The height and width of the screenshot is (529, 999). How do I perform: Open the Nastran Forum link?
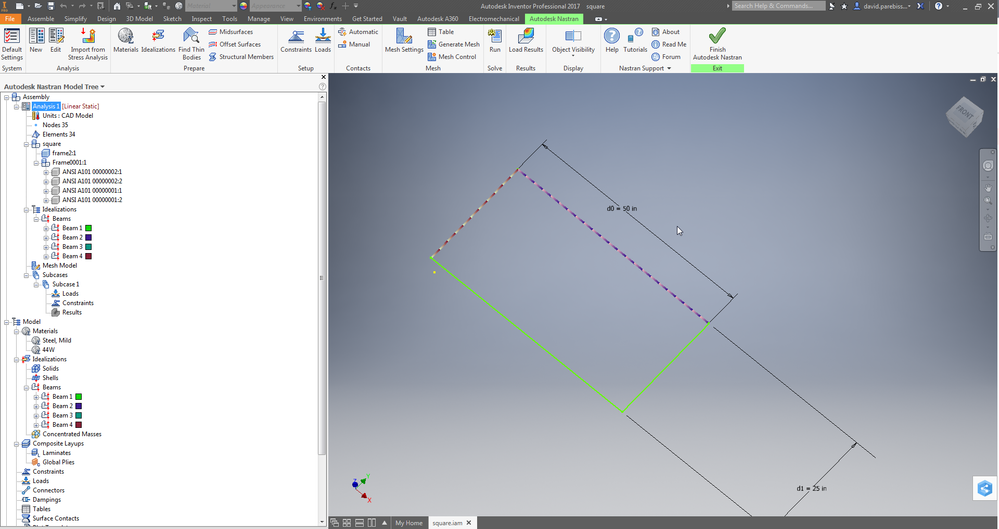coord(666,57)
